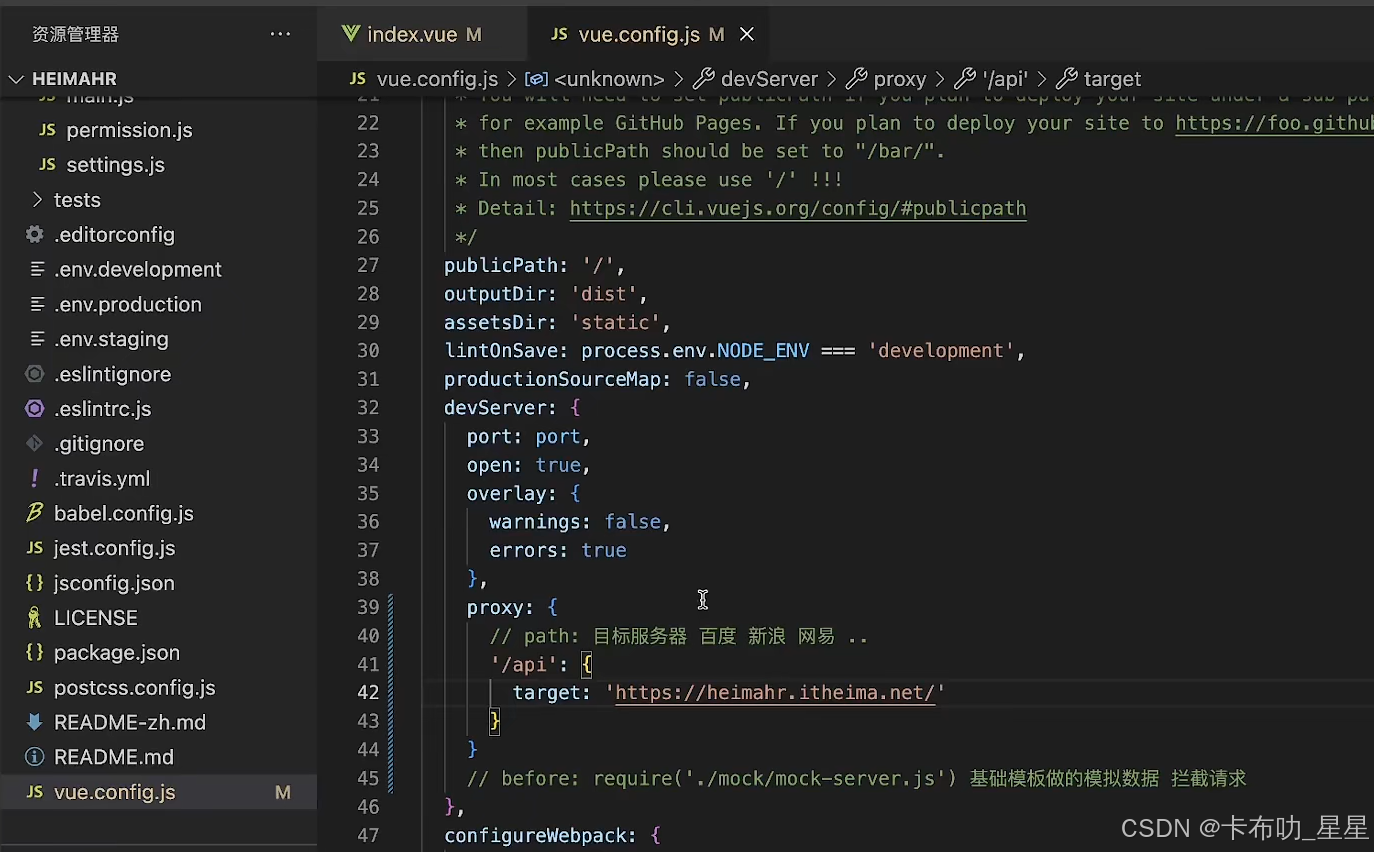Click the braces icon beside jsconfig.json
This screenshot has width=1374, height=852.
35,583
